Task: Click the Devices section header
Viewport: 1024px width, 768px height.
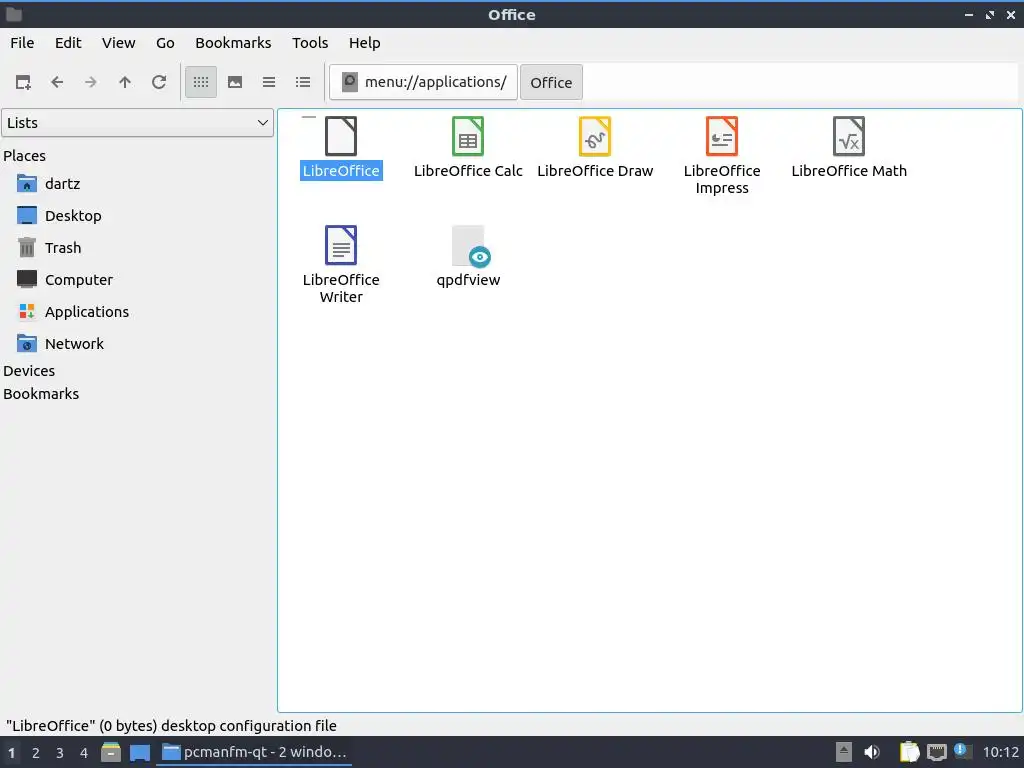Action: tap(29, 371)
